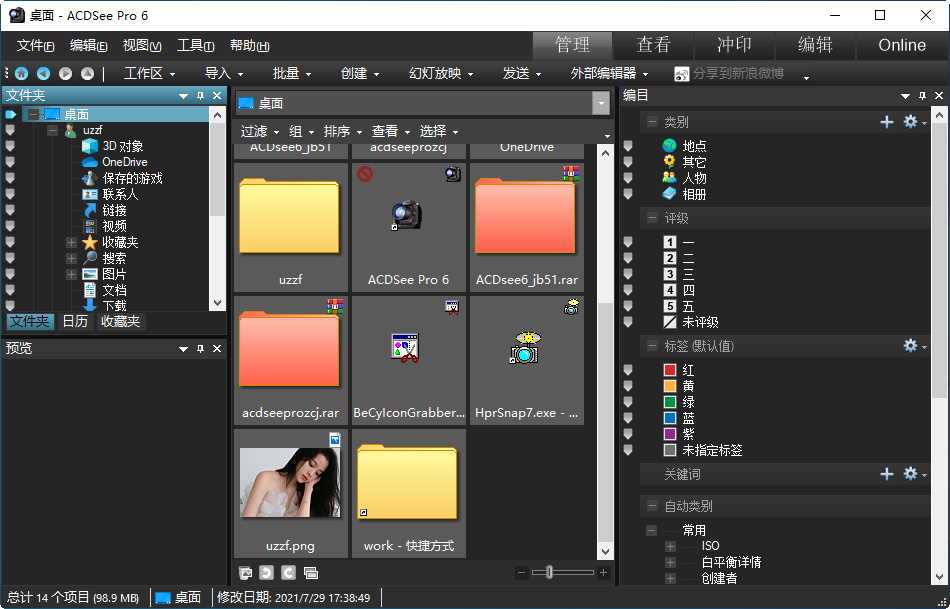950x609 pixels.
Task: Toggle the 人物 category marker
Action: tap(628, 178)
